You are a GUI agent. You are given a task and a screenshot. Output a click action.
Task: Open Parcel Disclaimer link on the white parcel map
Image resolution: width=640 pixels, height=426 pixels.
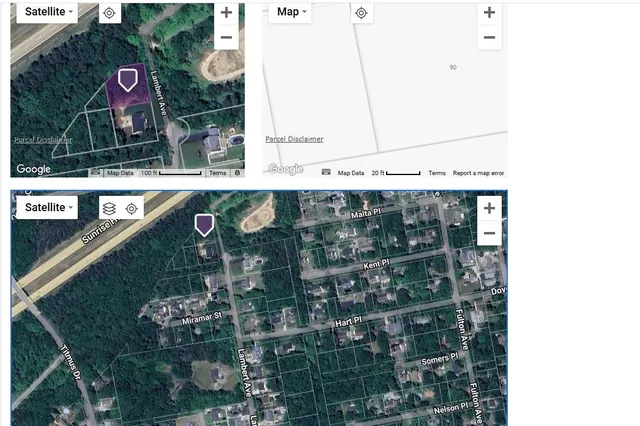click(294, 139)
